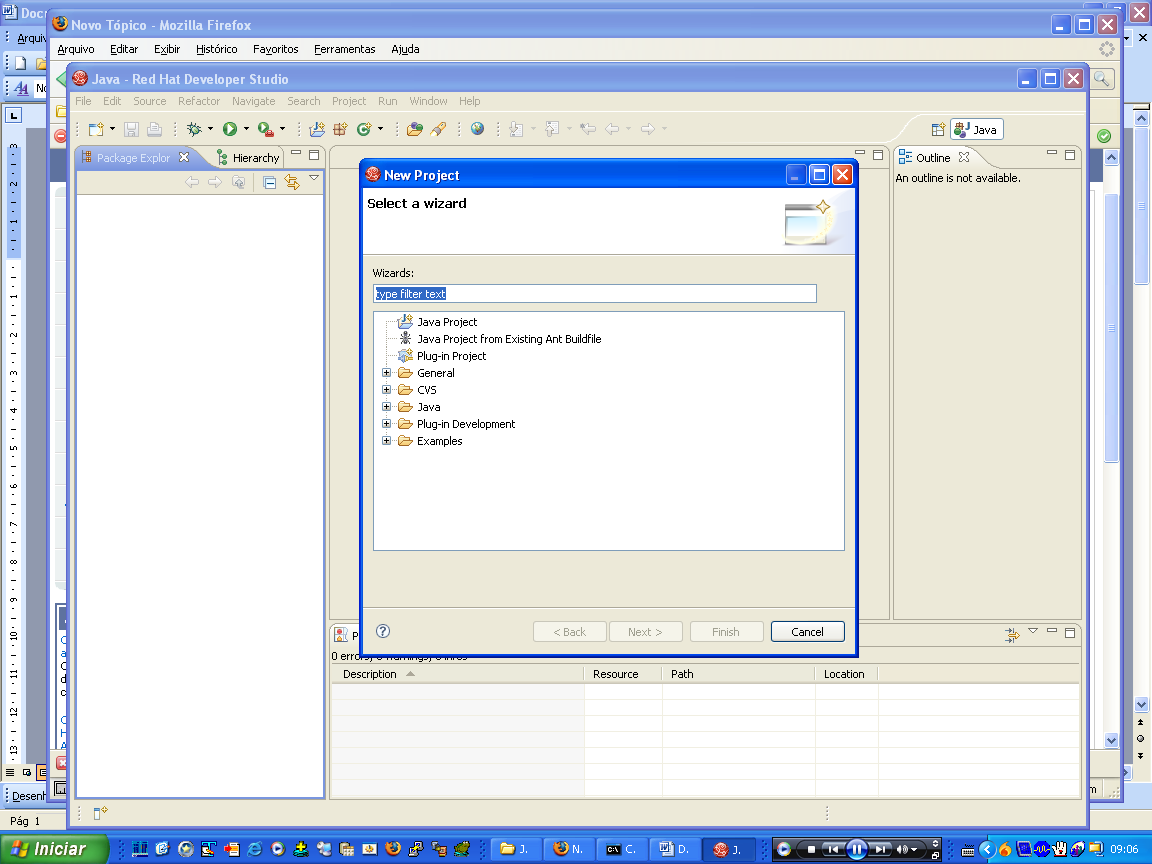Switch to the Hierarchy tab
1152x864 pixels.
[x=248, y=158]
